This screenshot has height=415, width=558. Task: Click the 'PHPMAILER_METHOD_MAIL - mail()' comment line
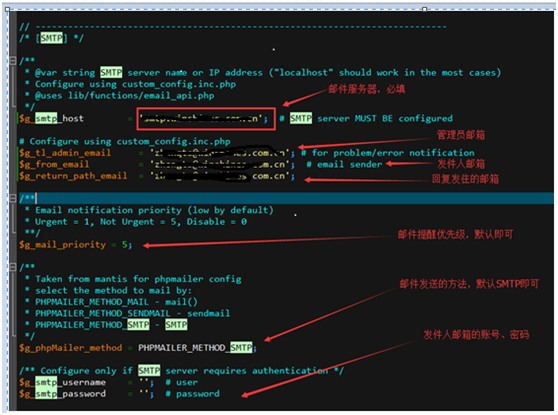click(111, 301)
